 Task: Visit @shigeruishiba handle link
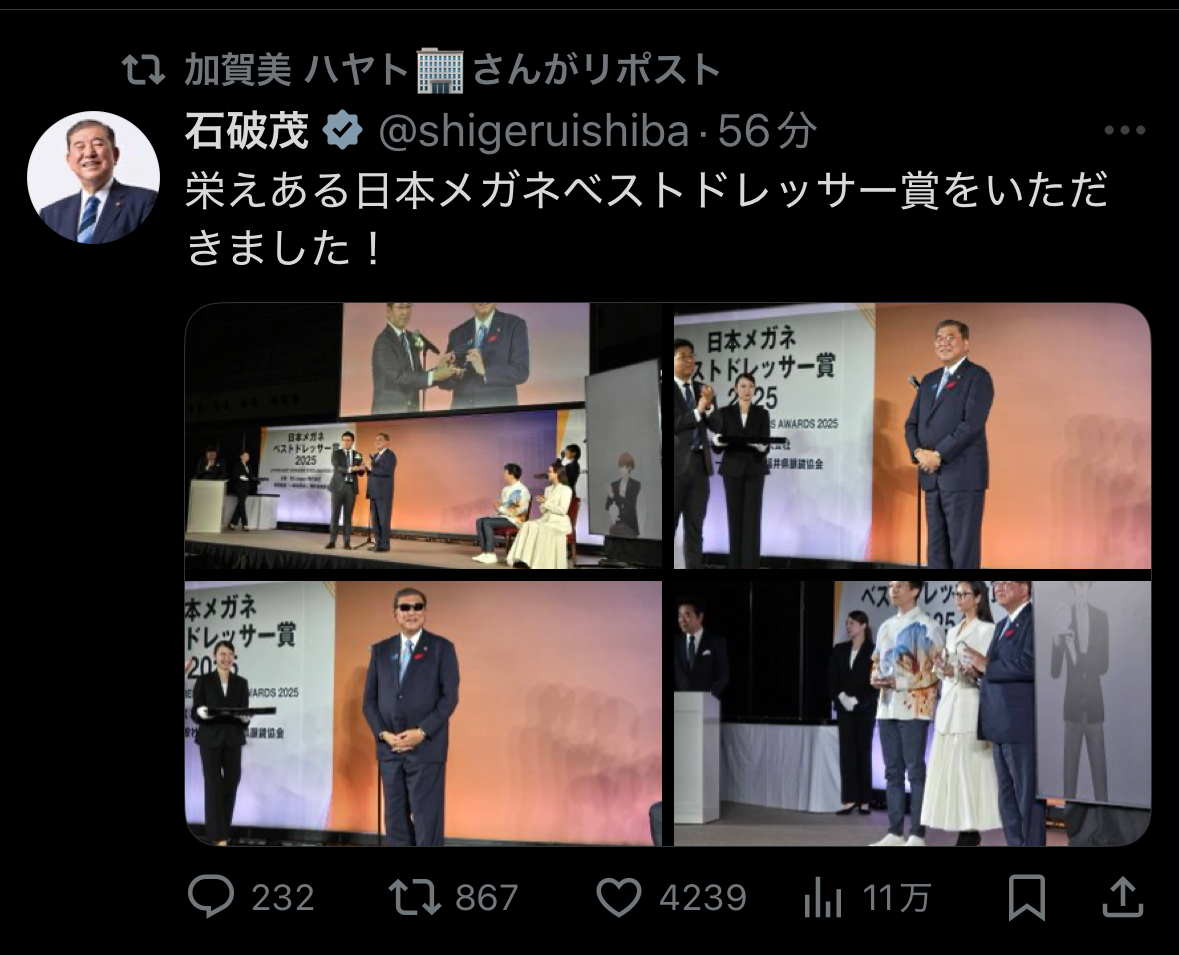coord(535,132)
